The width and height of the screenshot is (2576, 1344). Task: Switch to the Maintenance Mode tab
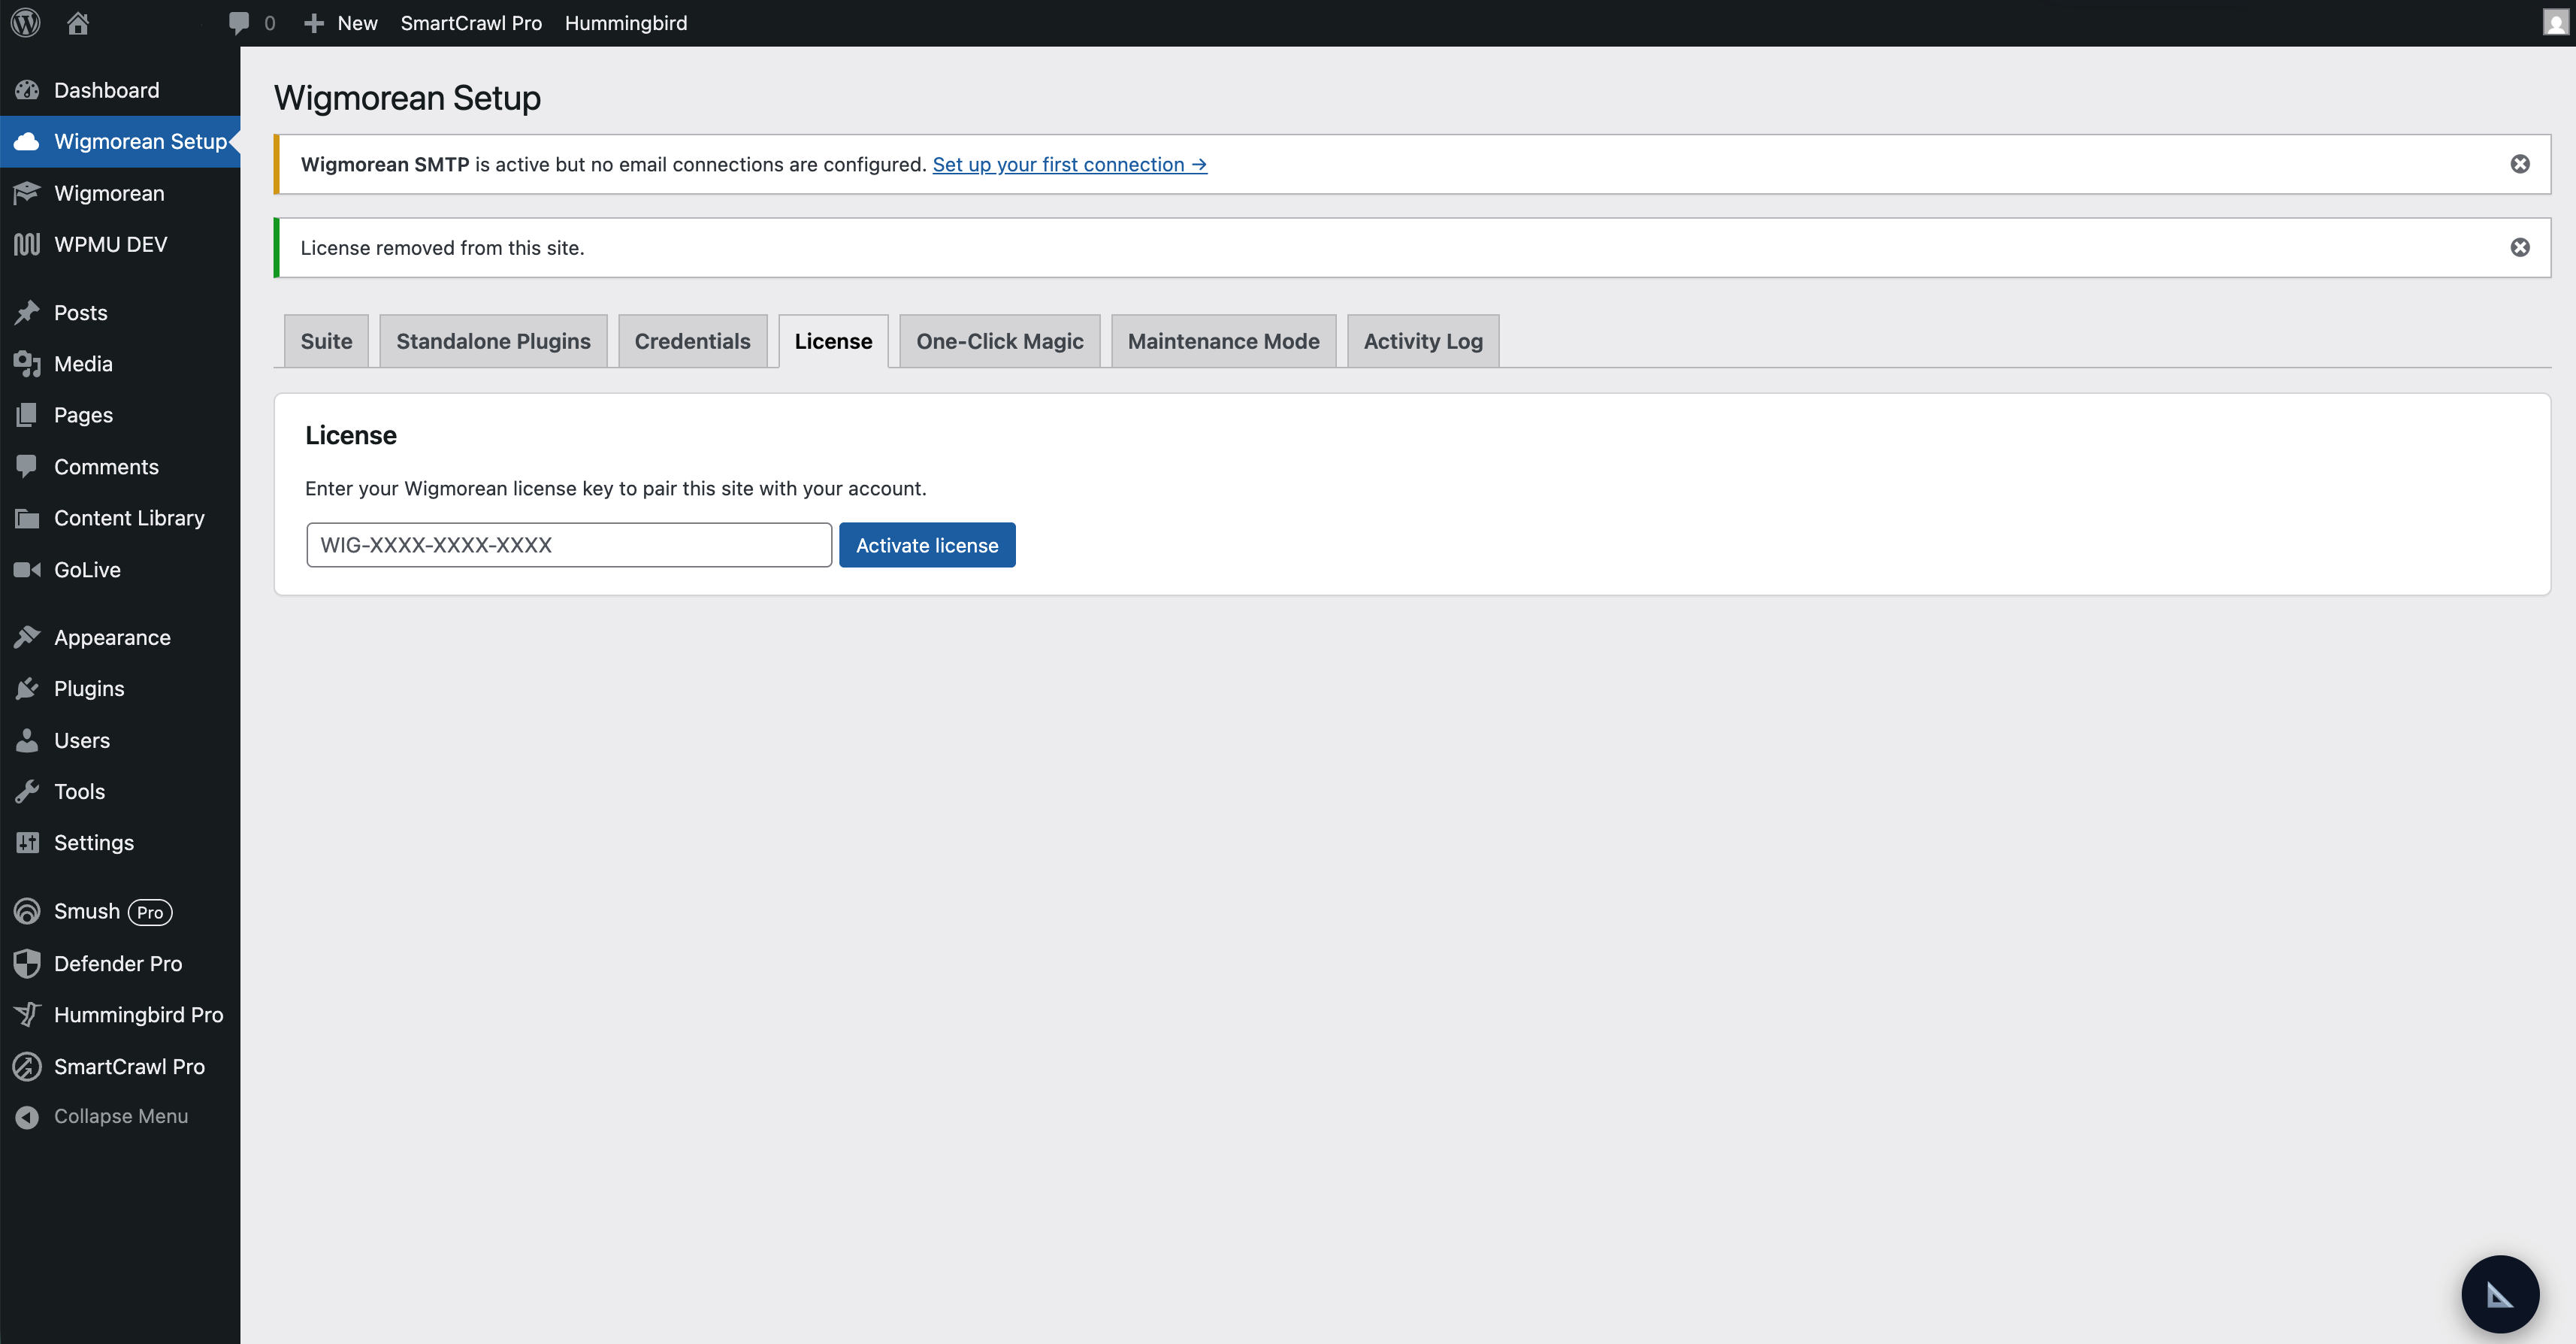(1223, 341)
